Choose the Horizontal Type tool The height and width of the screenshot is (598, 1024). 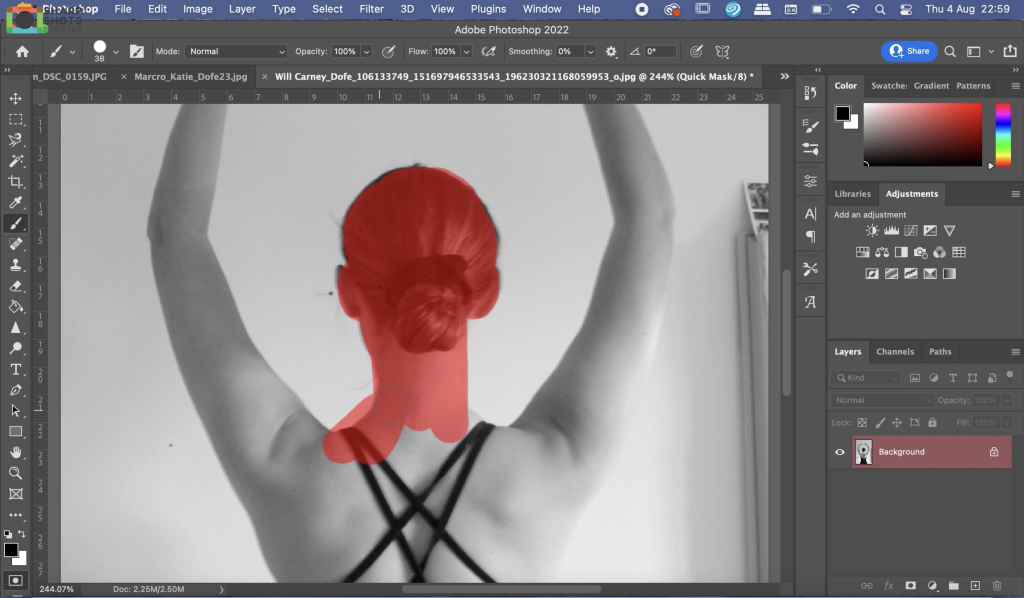click(x=16, y=369)
